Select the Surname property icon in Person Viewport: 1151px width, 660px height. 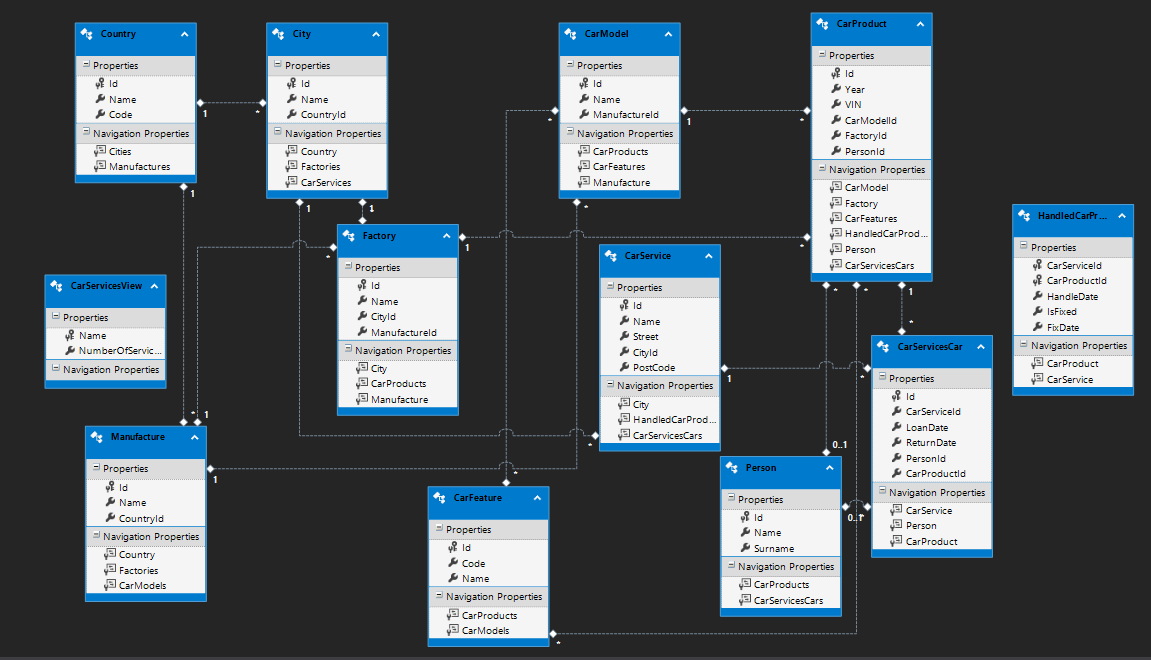tap(746, 547)
